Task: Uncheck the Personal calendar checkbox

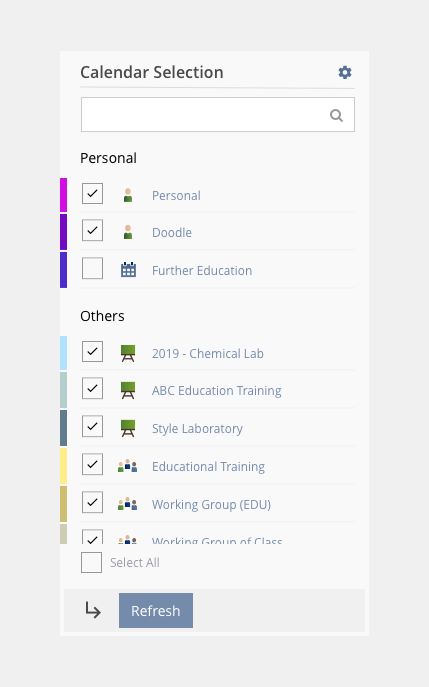Action: coord(92,194)
